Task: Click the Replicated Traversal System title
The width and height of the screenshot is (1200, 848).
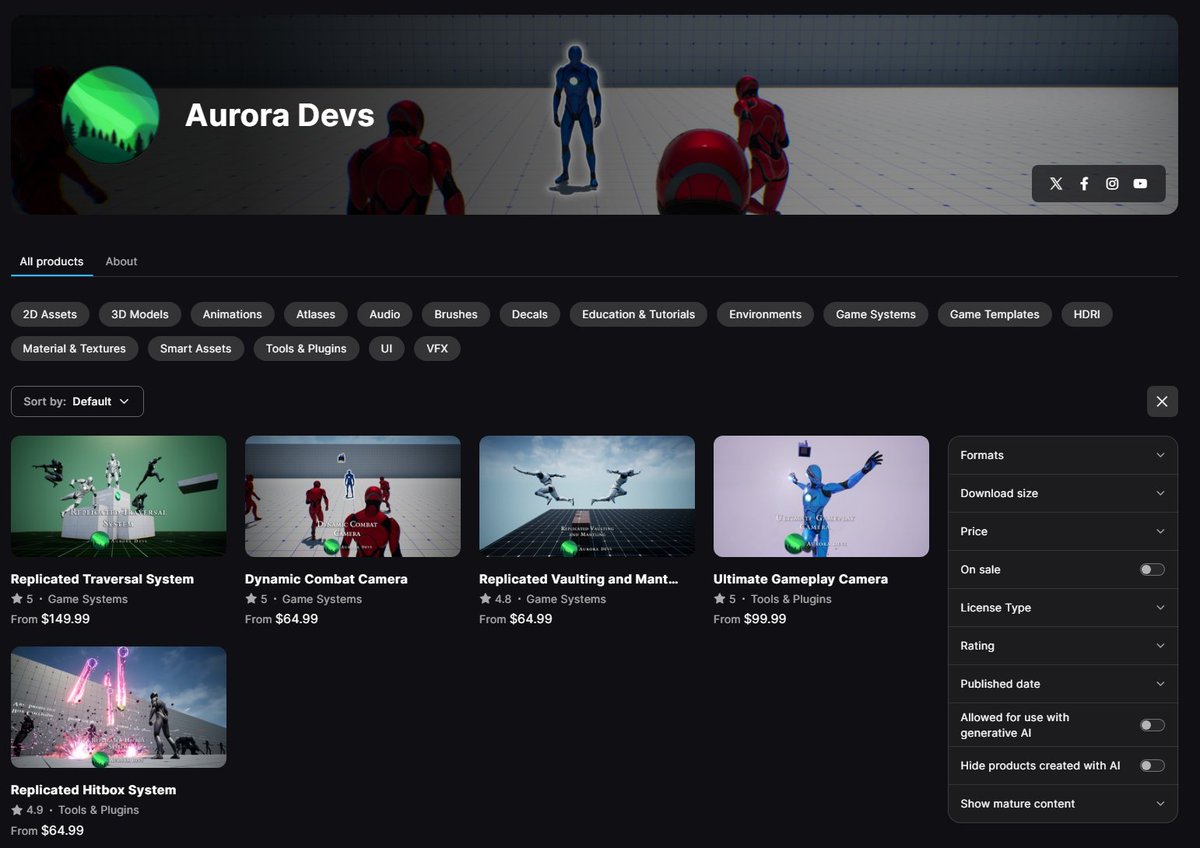Action: tap(102, 579)
